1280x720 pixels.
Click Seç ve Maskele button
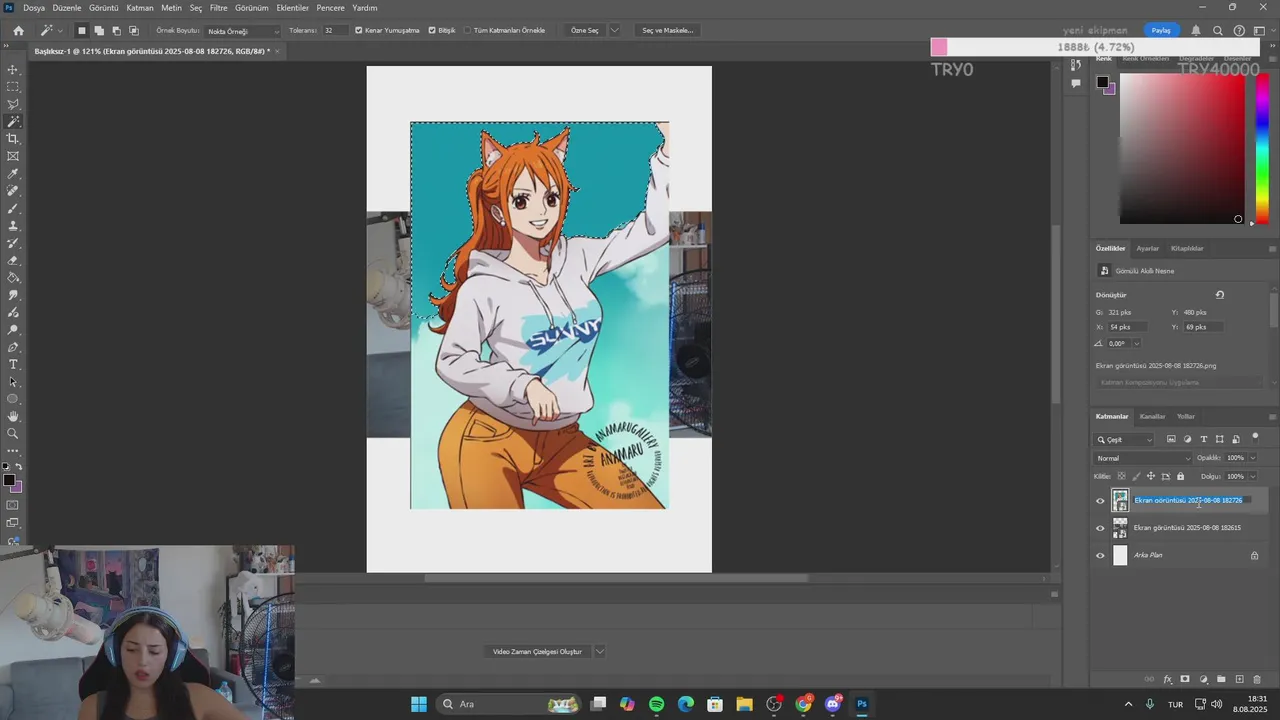point(667,30)
